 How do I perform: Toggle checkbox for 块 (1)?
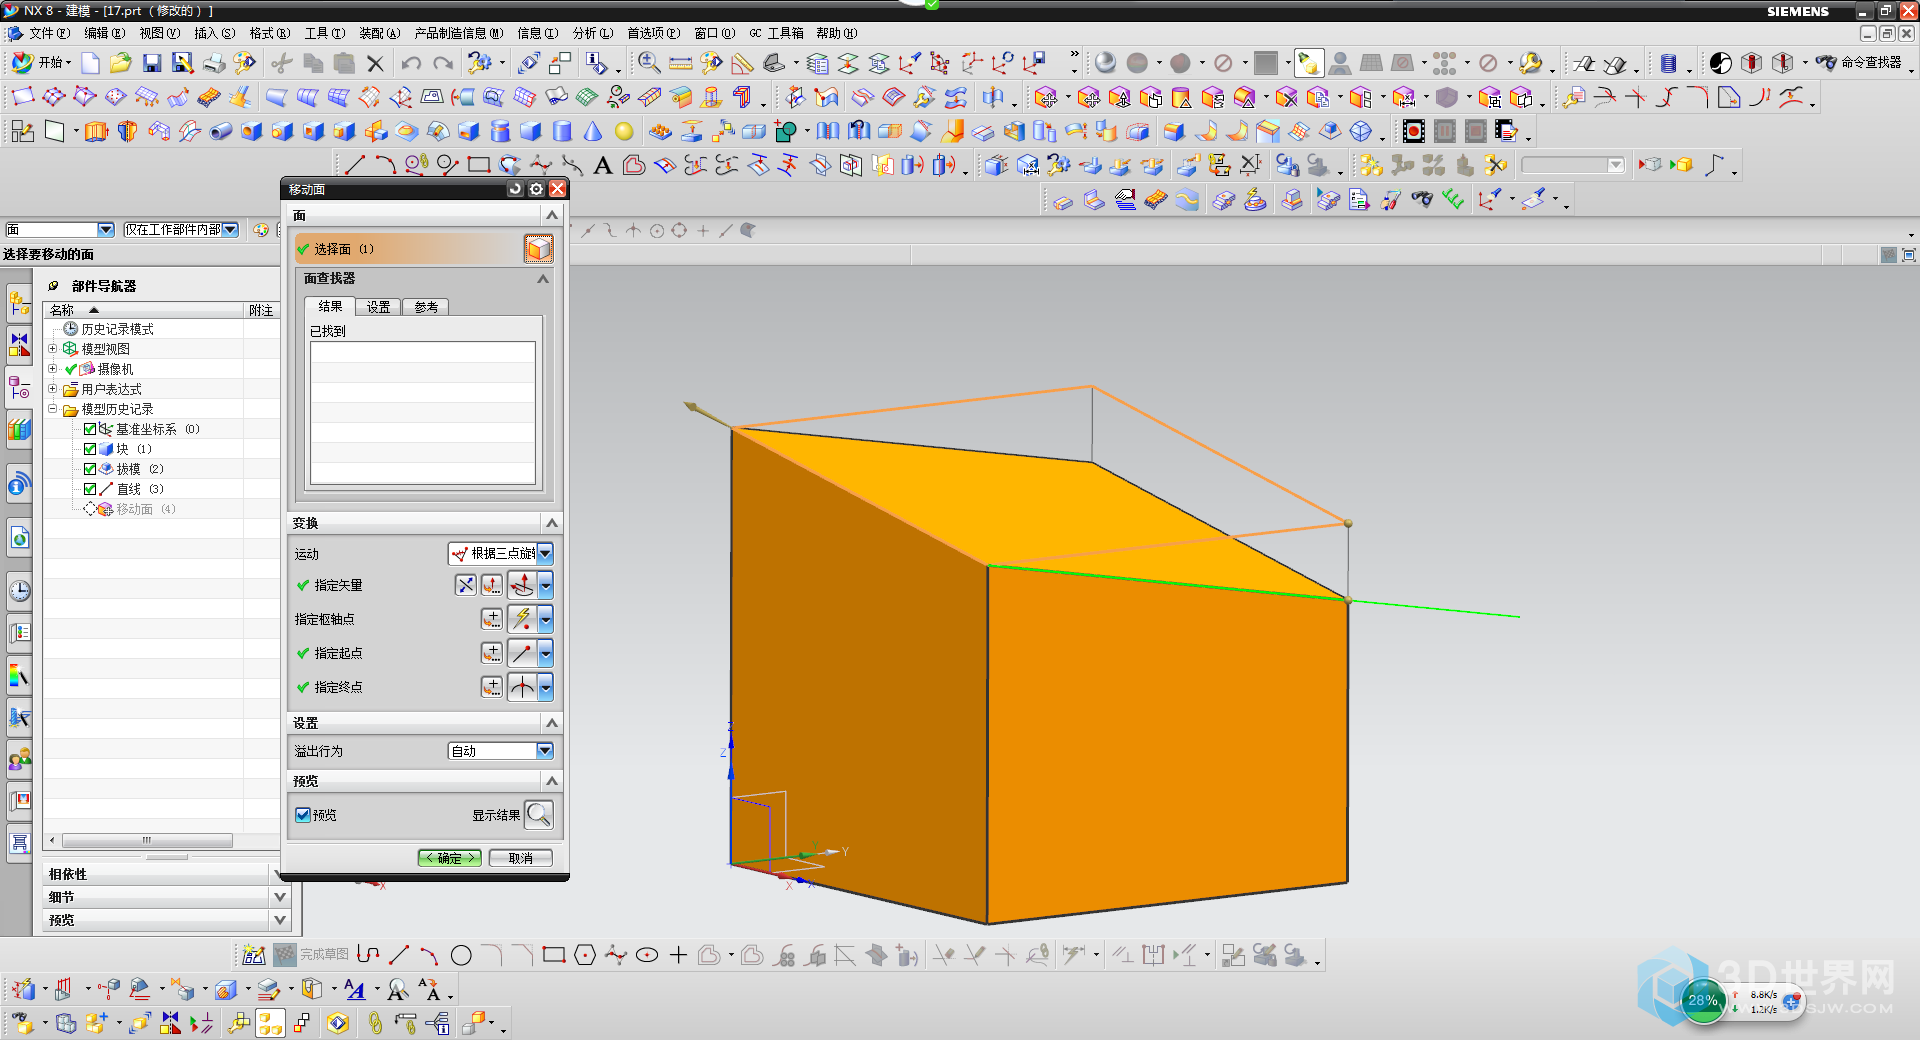click(90, 449)
